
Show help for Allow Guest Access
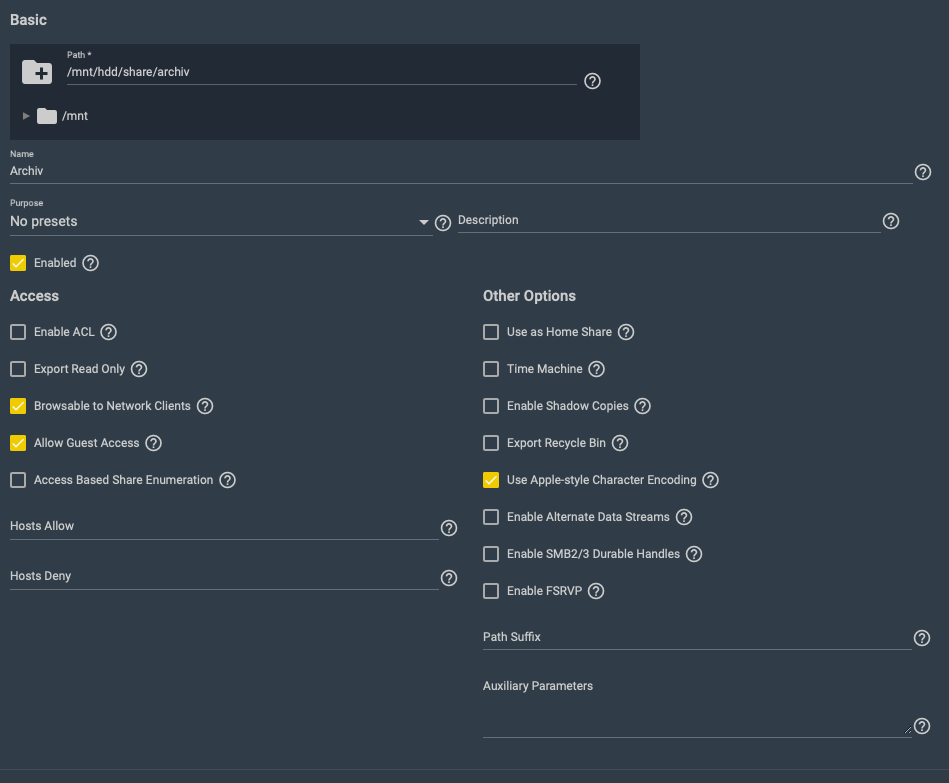coord(154,443)
